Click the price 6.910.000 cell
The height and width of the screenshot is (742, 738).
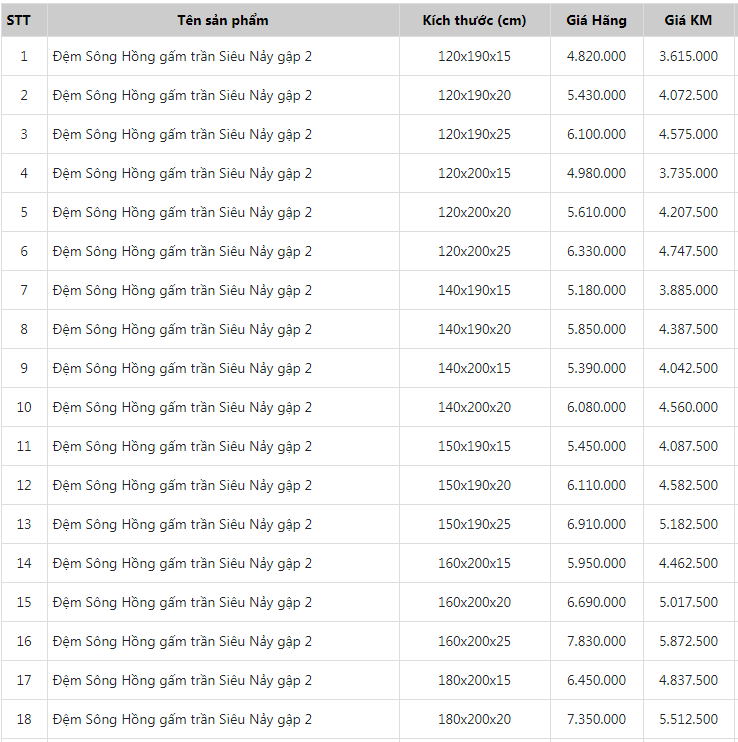596,524
